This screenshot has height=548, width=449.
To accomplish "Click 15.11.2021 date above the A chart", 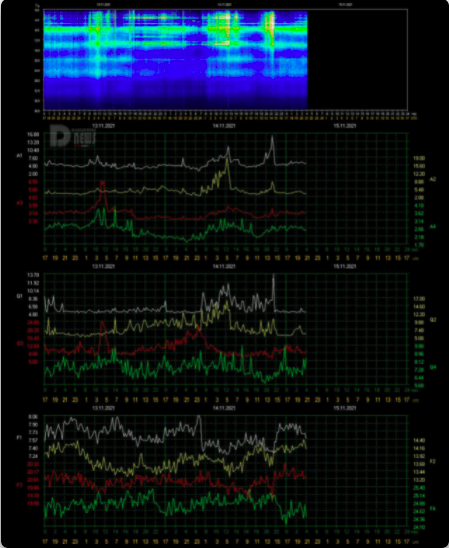I will tap(345, 126).
